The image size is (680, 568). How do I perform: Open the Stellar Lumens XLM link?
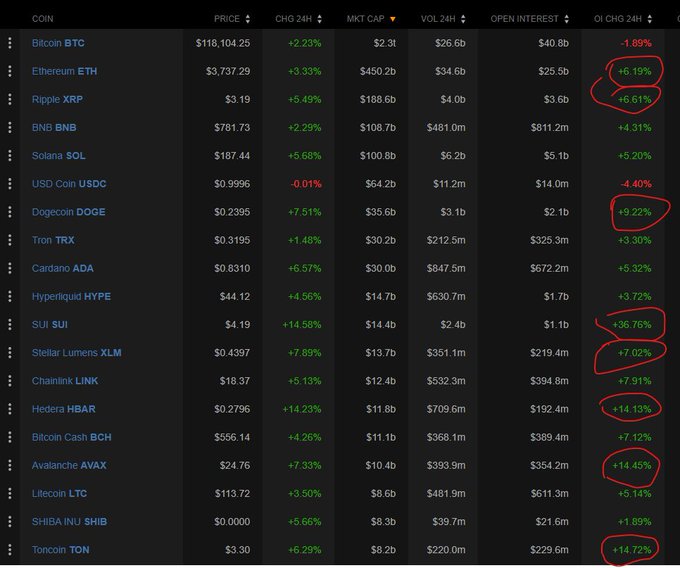coord(76,353)
